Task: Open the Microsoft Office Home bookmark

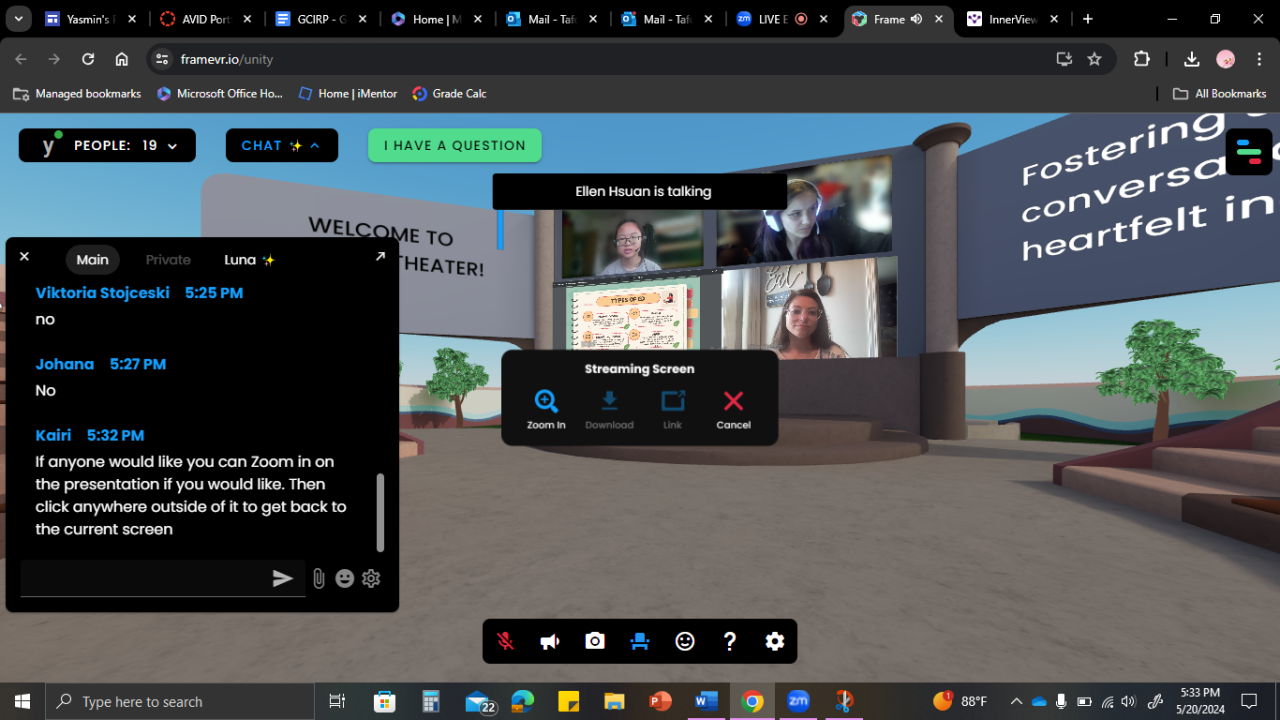Action: tap(220, 93)
